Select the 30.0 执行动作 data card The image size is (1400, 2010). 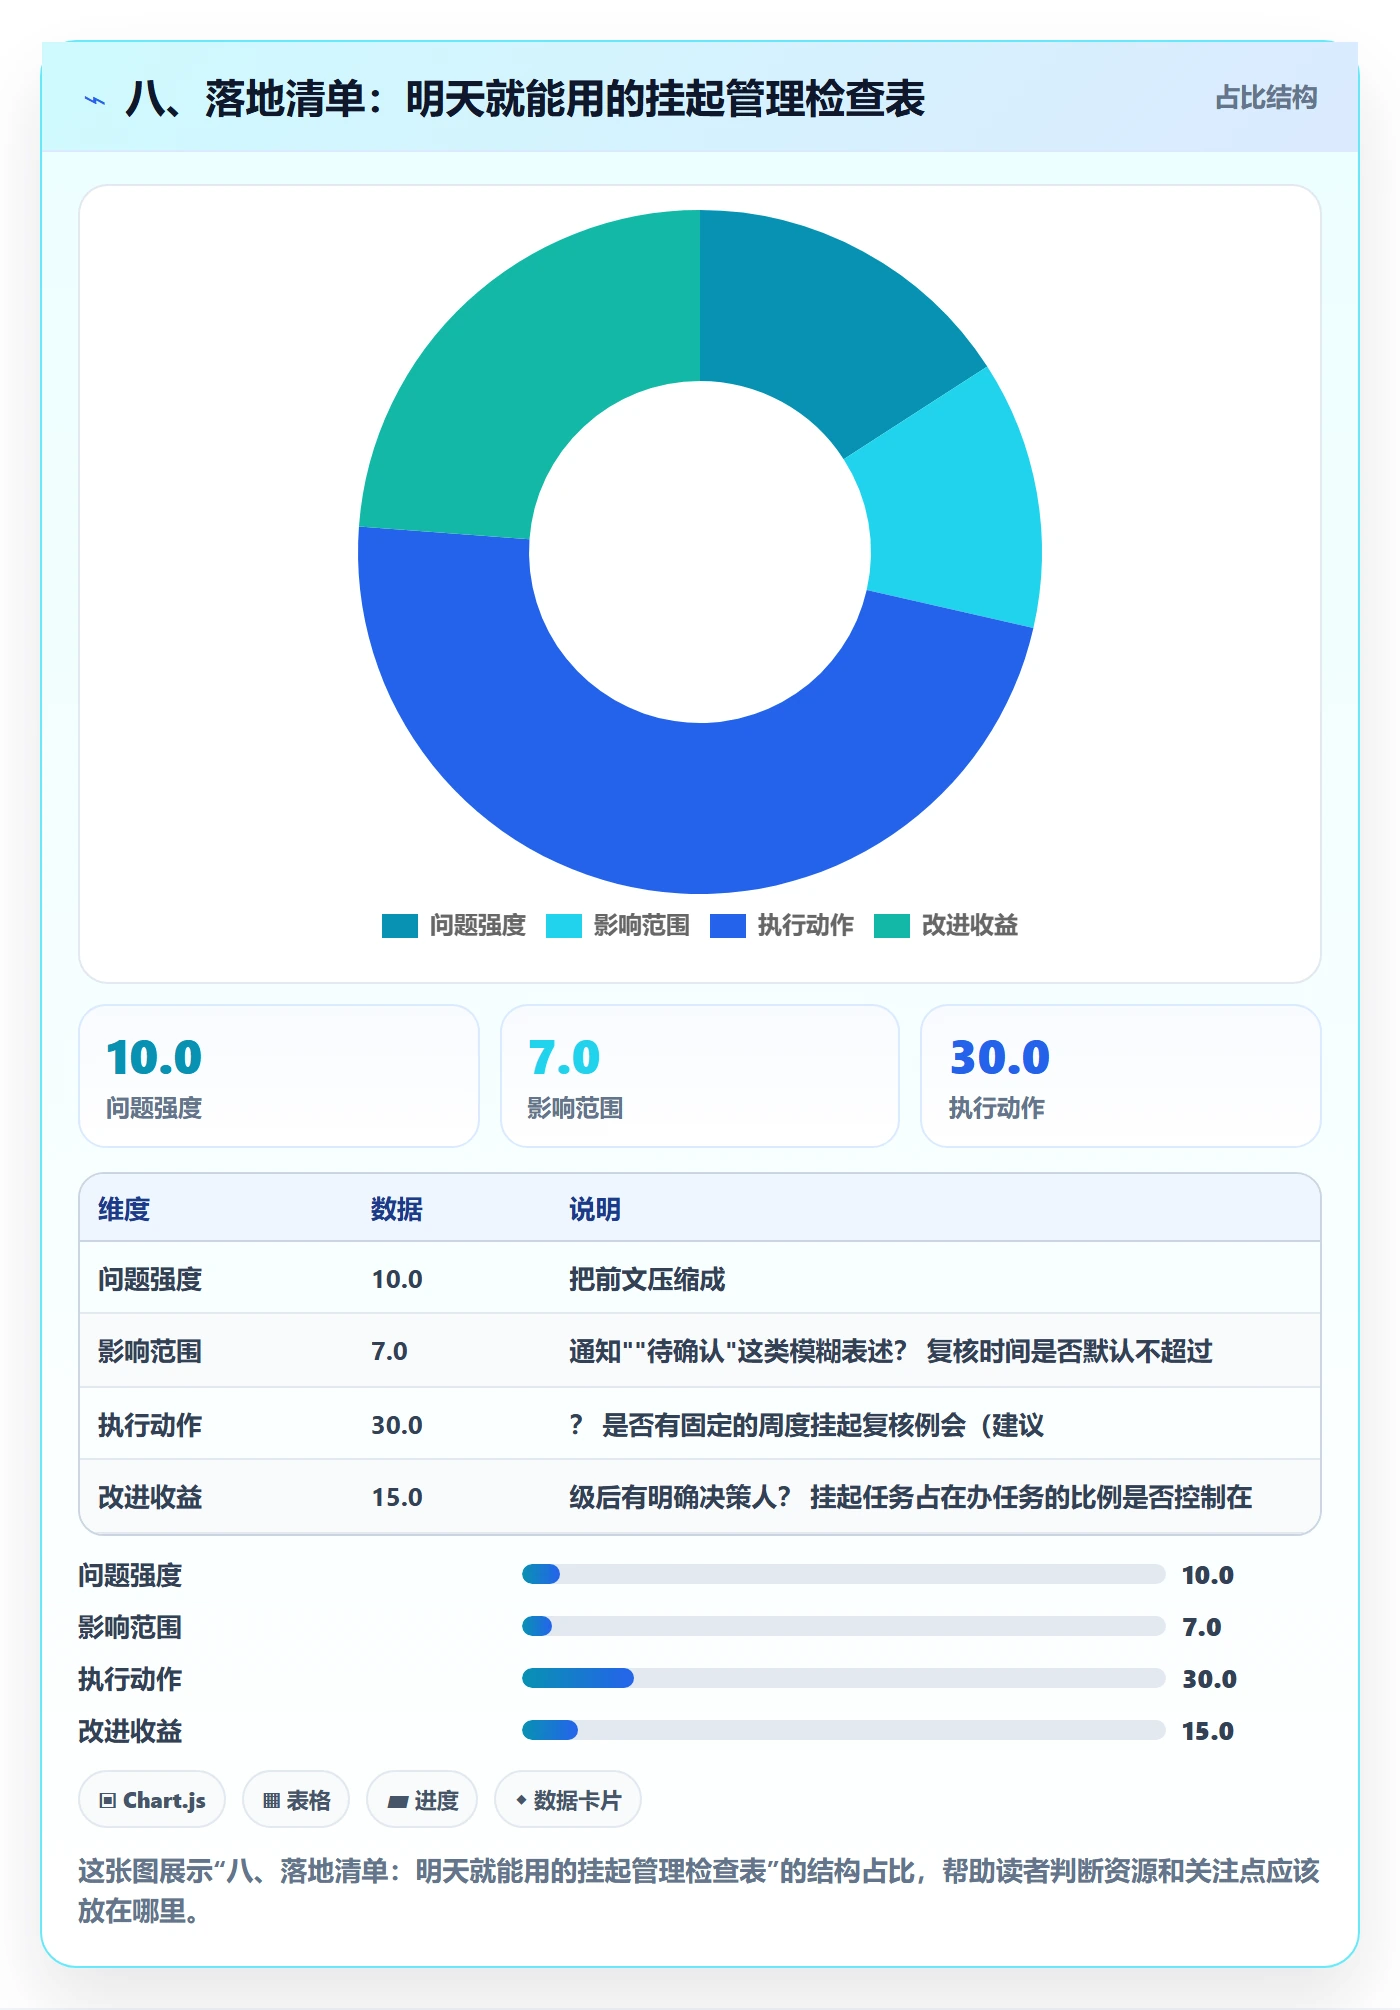[1121, 1076]
